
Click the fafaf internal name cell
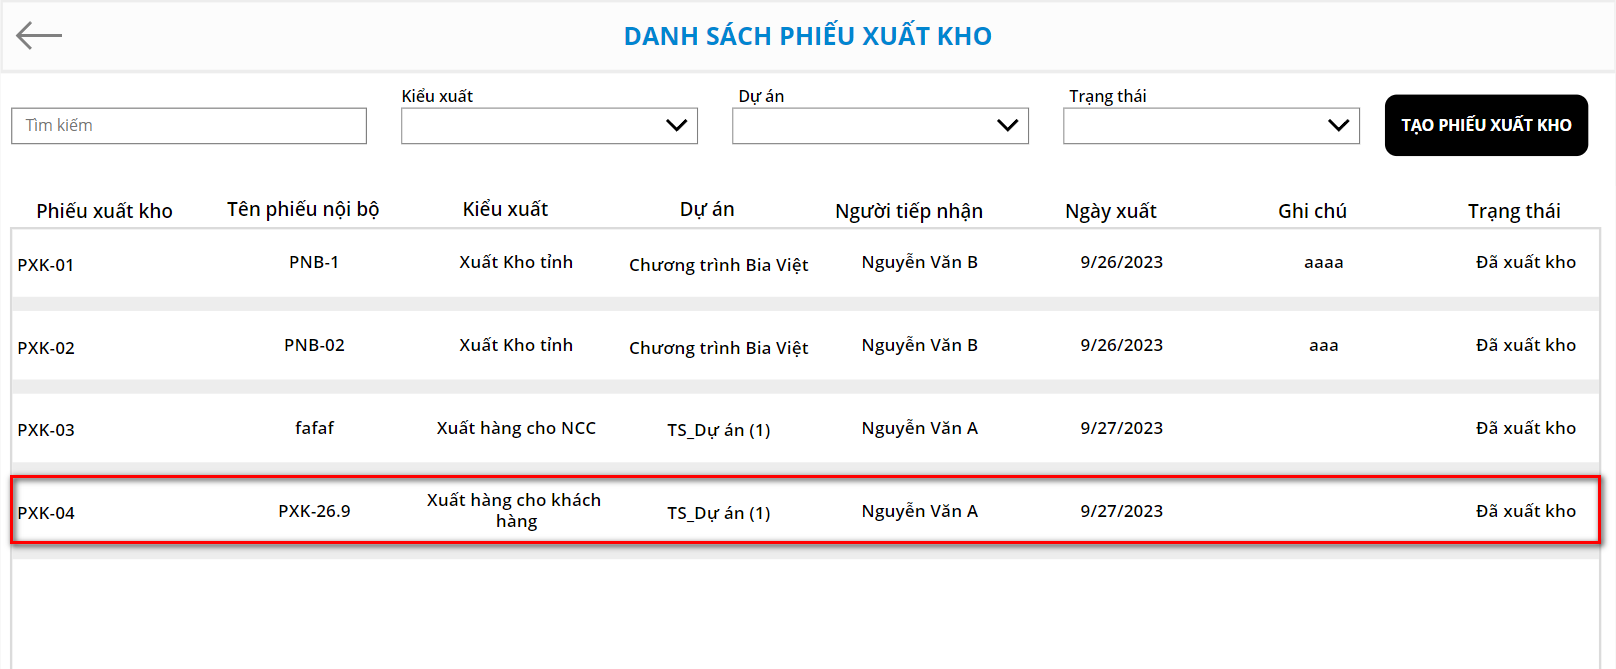pos(314,428)
